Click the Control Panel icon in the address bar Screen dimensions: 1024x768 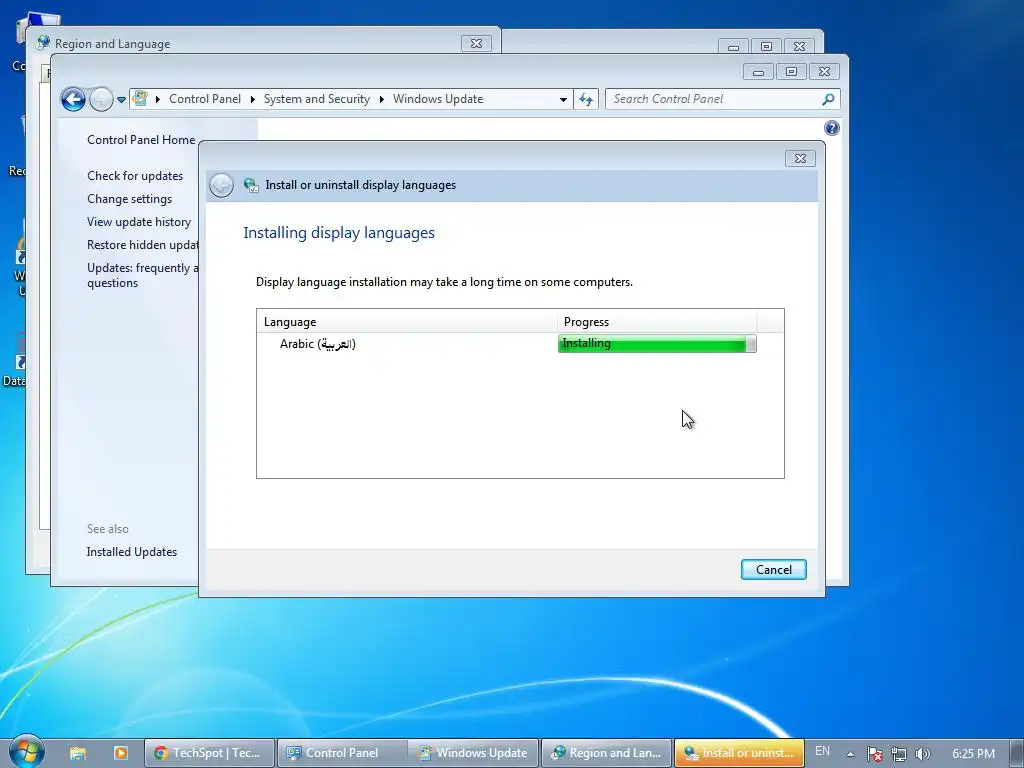click(140, 99)
